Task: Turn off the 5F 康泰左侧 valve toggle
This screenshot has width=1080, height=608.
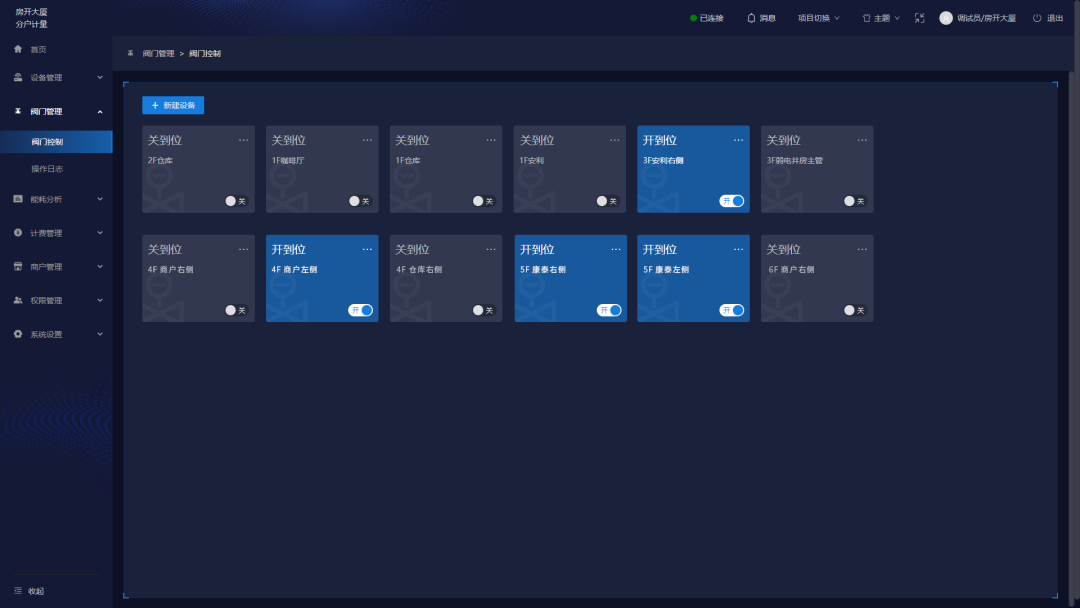Action: 731,311
